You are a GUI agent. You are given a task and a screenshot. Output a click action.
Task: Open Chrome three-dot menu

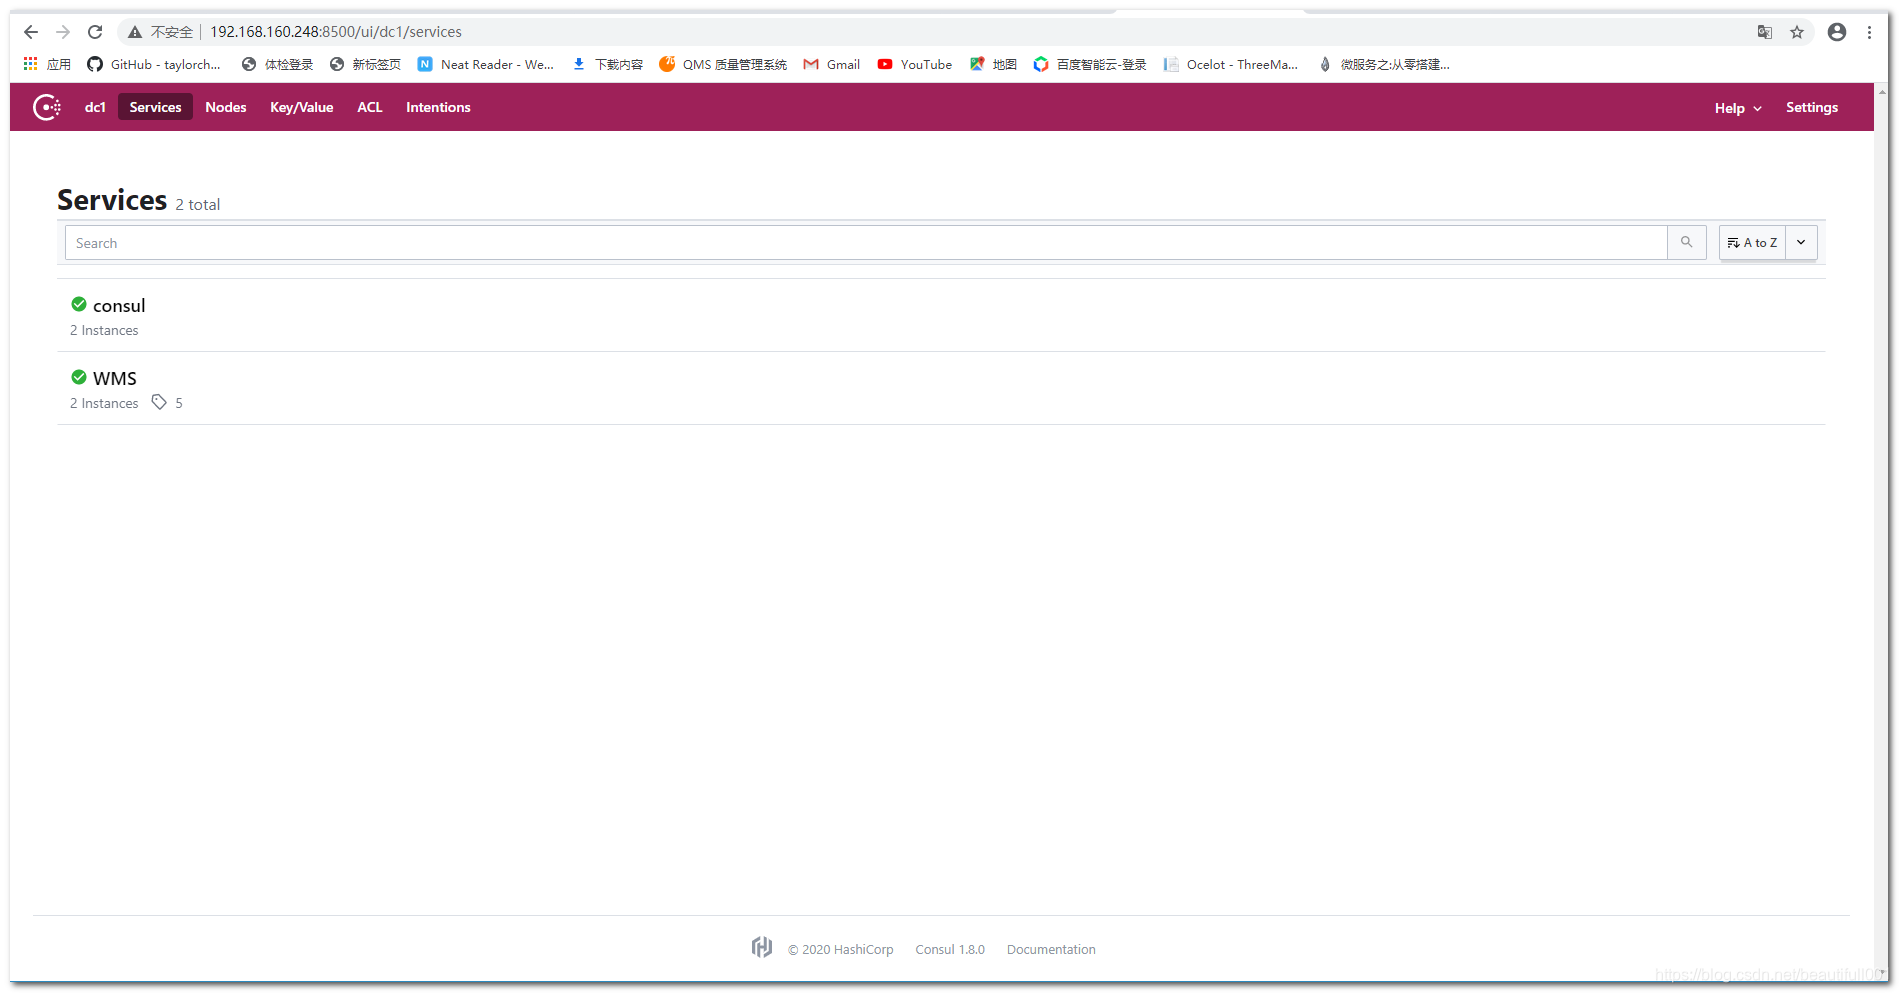pyautogui.click(x=1869, y=32)
